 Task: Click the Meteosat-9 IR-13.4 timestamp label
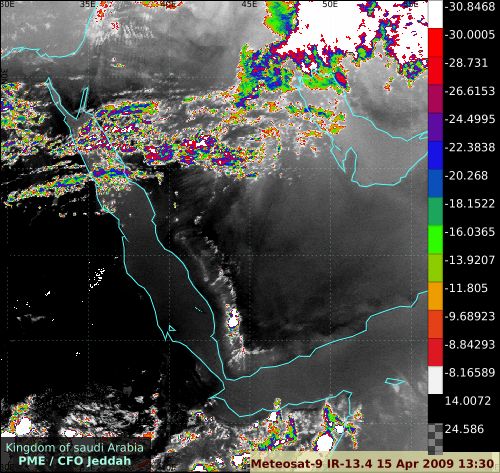click(372, 463)
